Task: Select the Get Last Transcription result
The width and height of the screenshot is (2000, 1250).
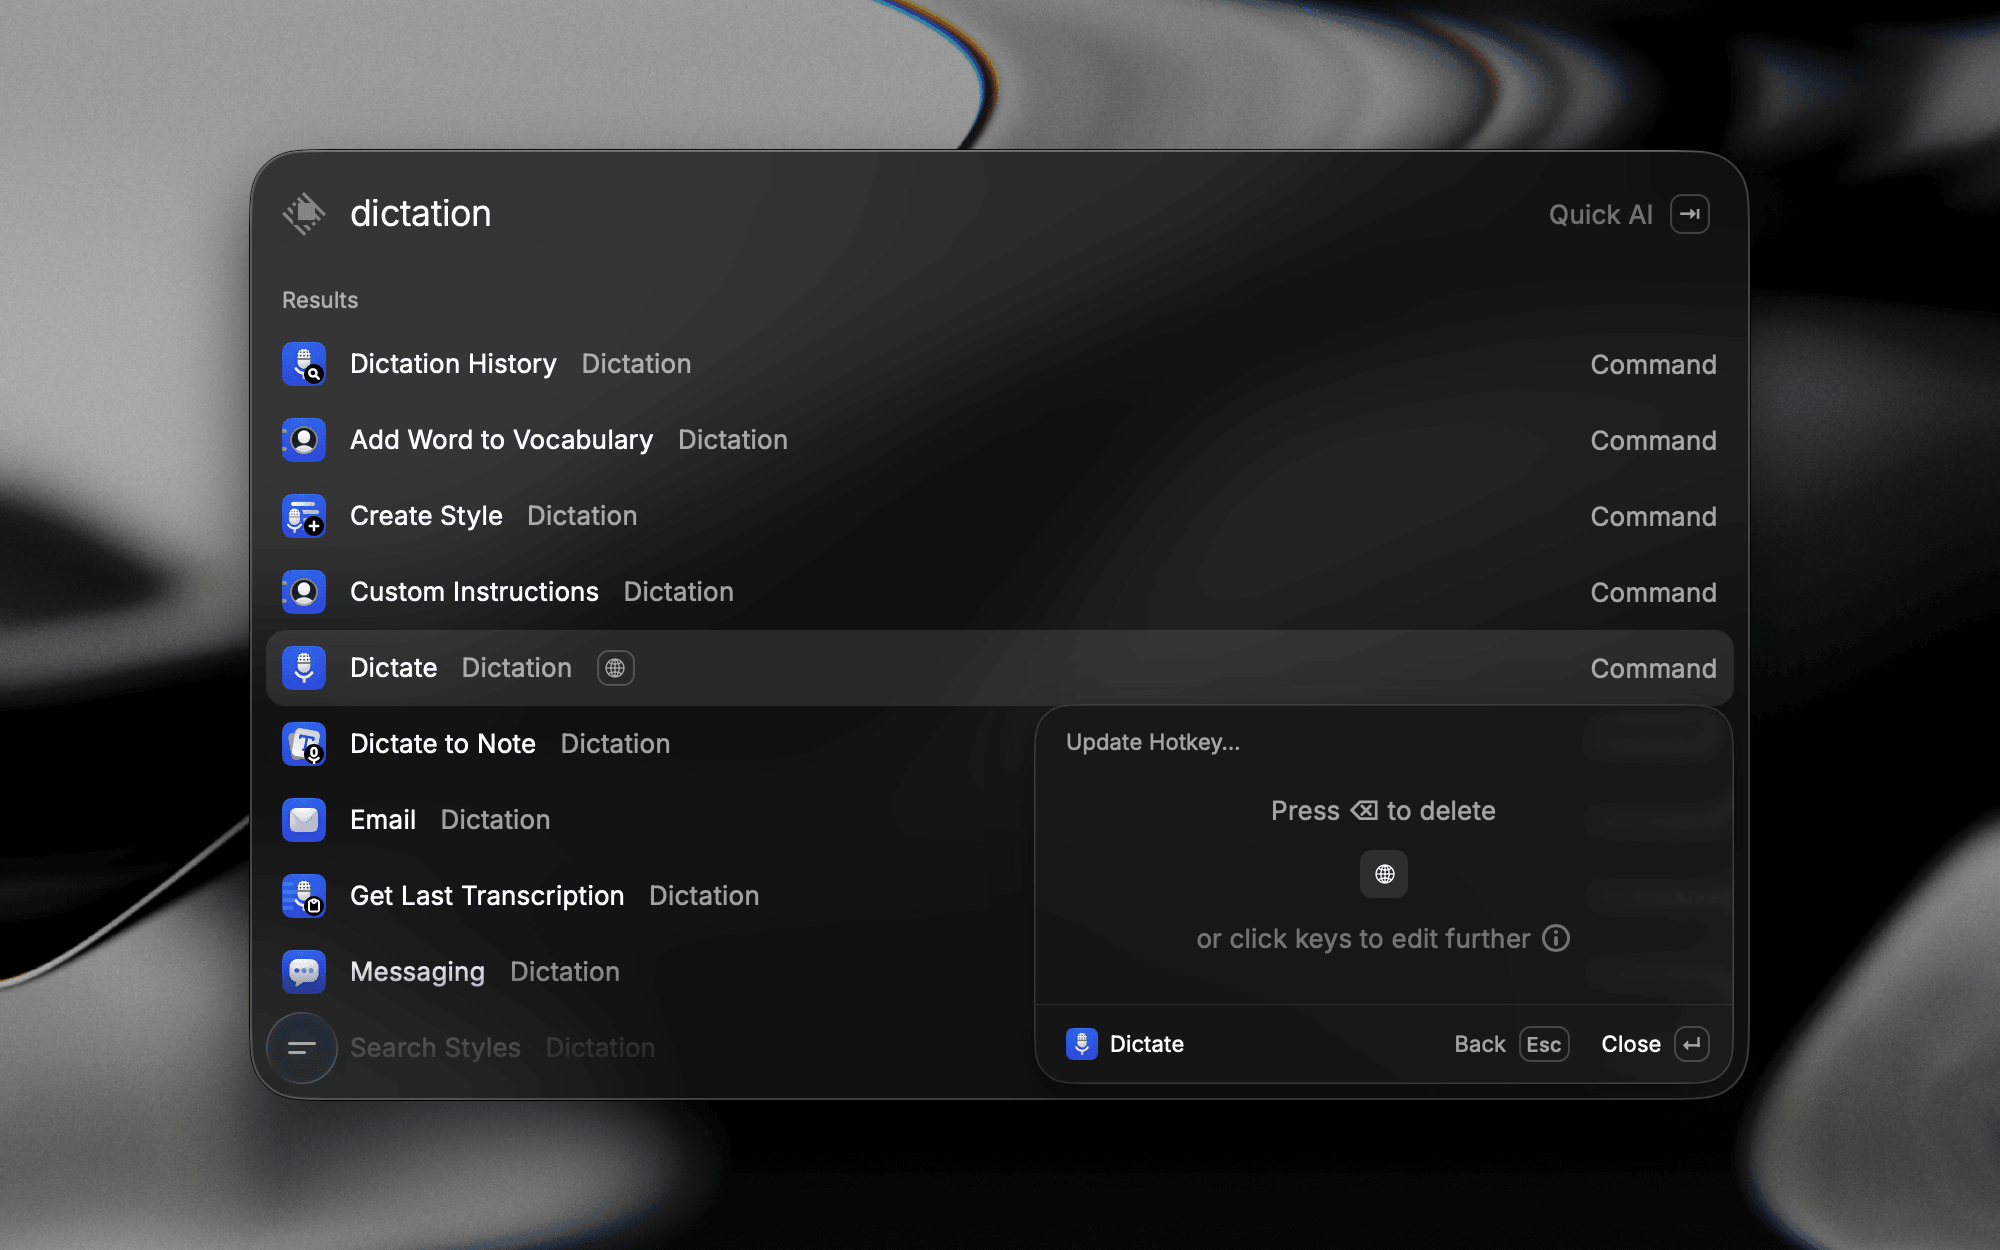Action: [x=650, y=896]
